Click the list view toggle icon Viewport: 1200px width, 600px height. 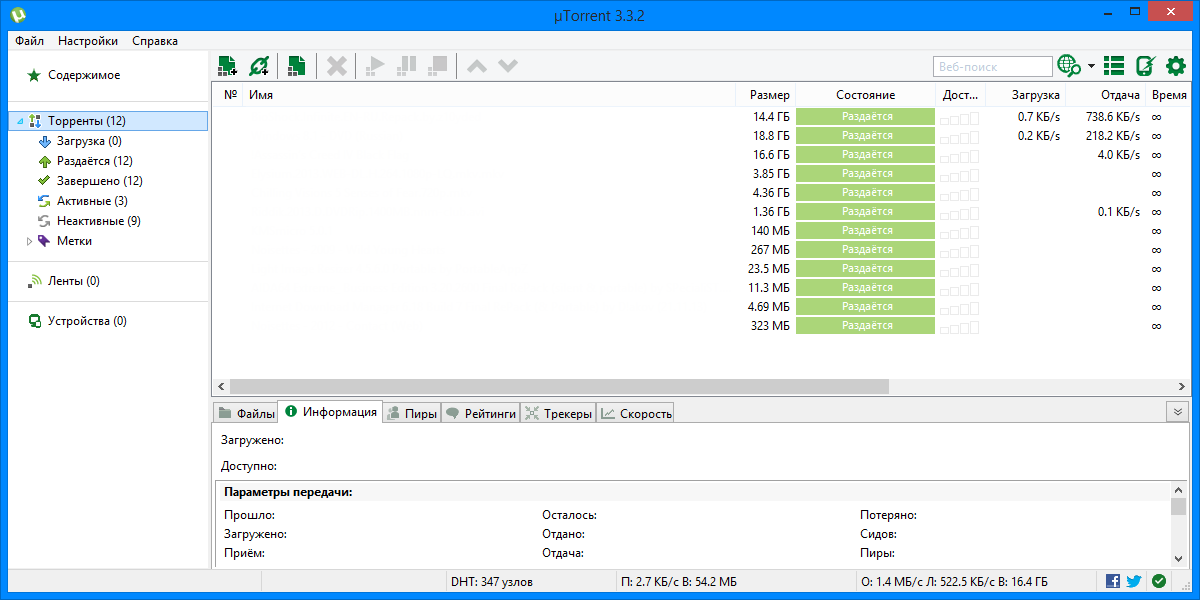coord(1114,66)
